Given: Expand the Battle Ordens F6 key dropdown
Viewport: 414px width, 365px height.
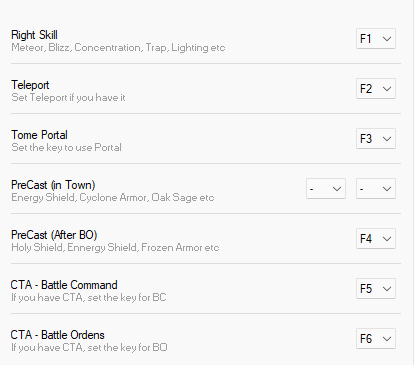Looking at the screenshot, I should coord(376,339).
